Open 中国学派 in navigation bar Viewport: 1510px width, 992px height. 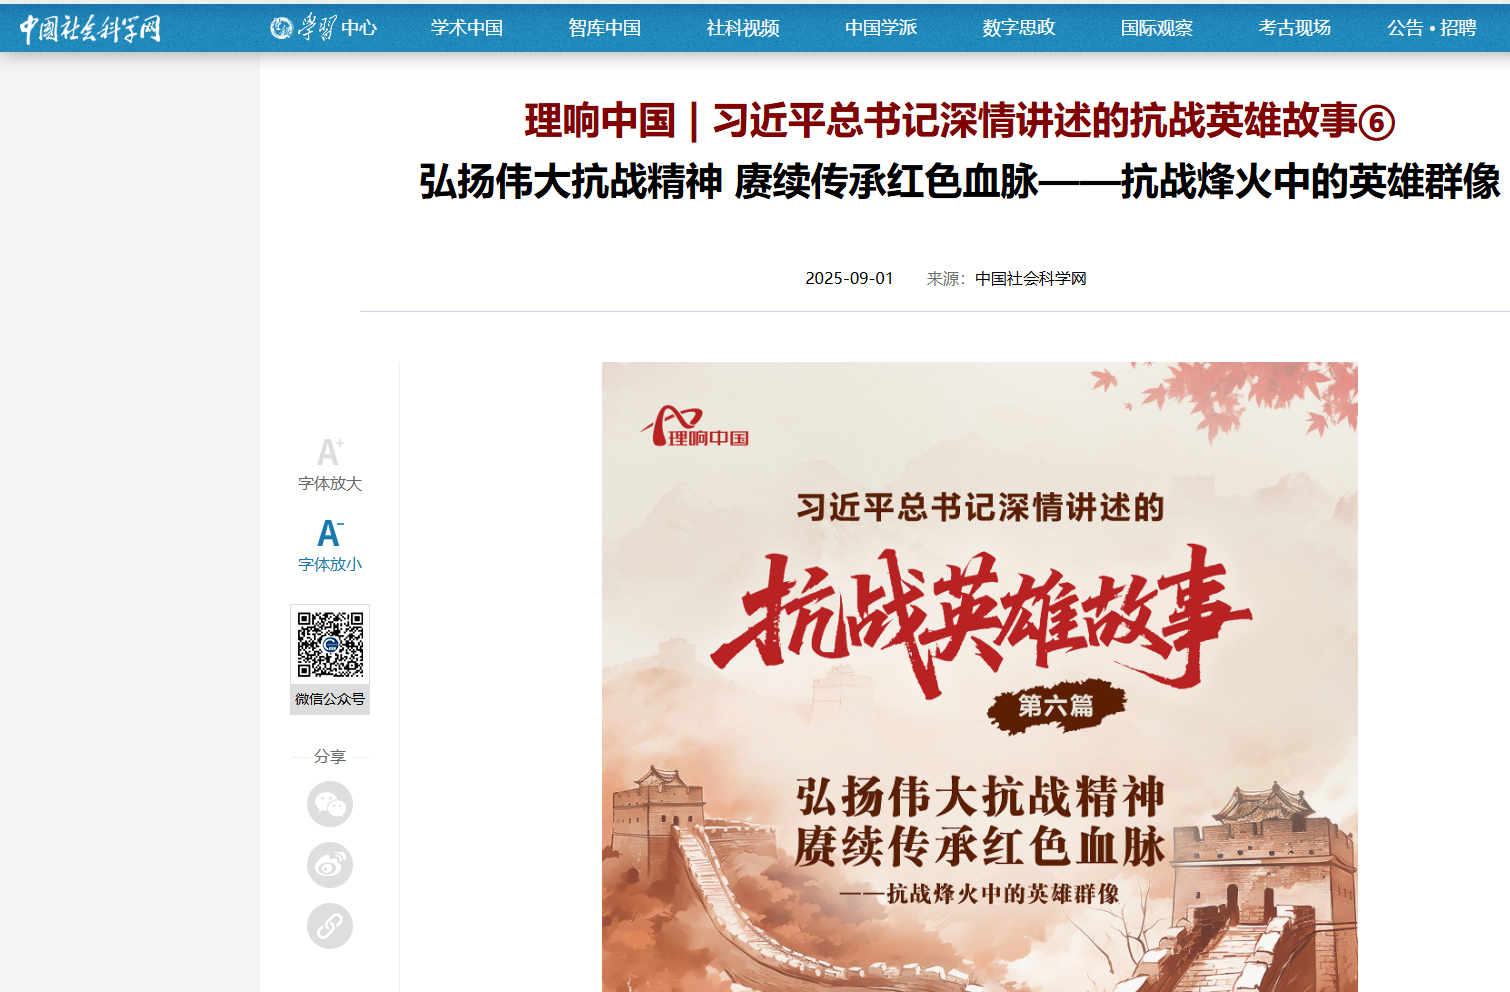[x=881, y=28]
